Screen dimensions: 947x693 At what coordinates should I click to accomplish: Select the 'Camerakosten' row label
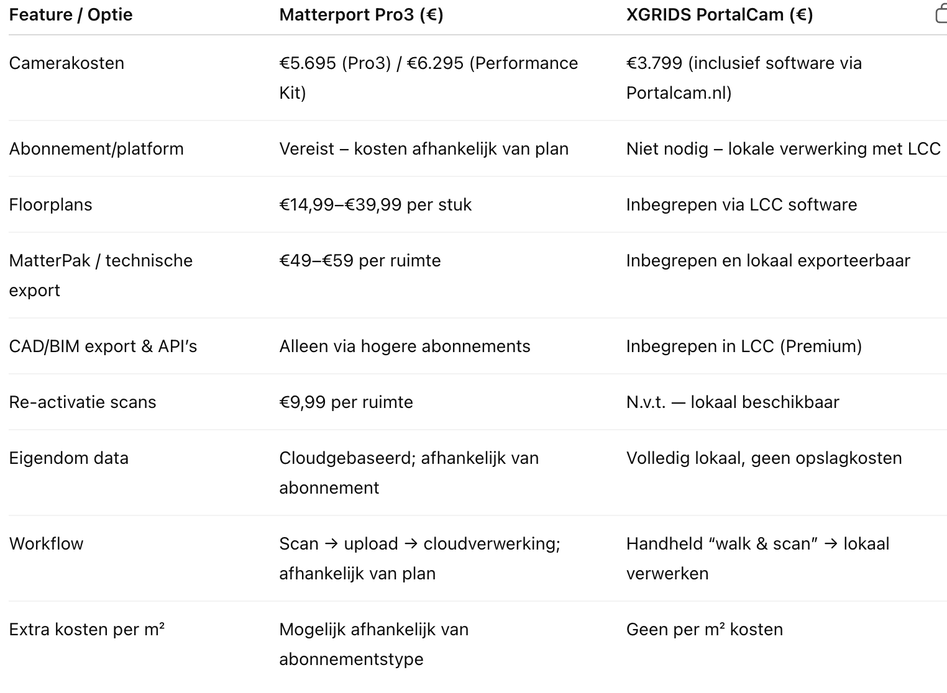[x=66, y=63]
